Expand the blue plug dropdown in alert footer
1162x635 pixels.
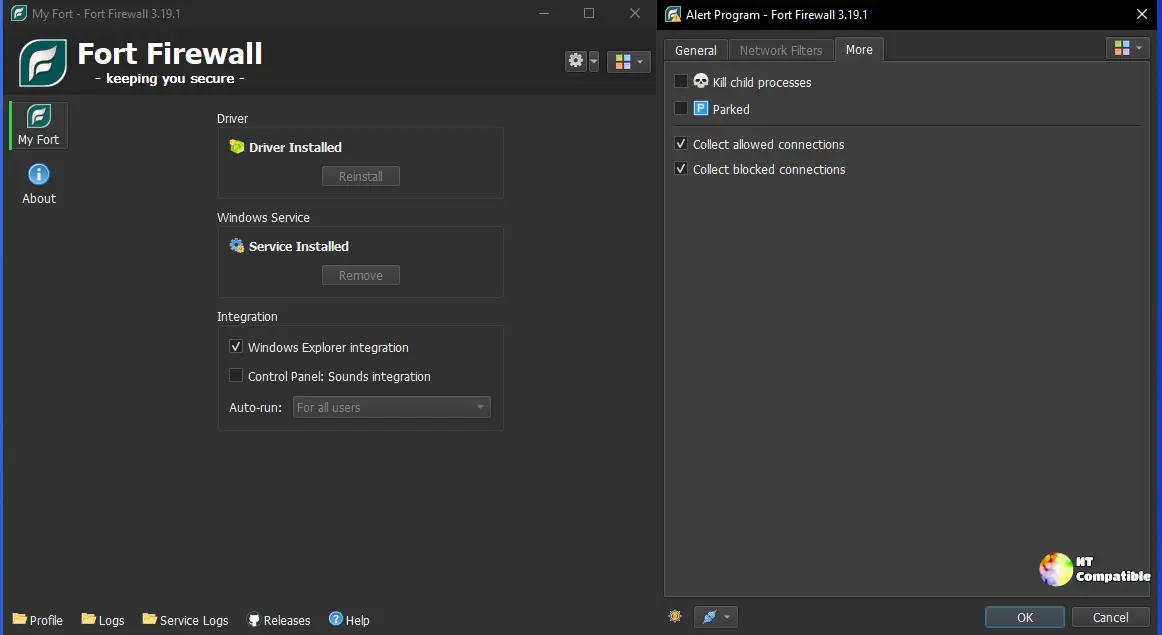716,617
